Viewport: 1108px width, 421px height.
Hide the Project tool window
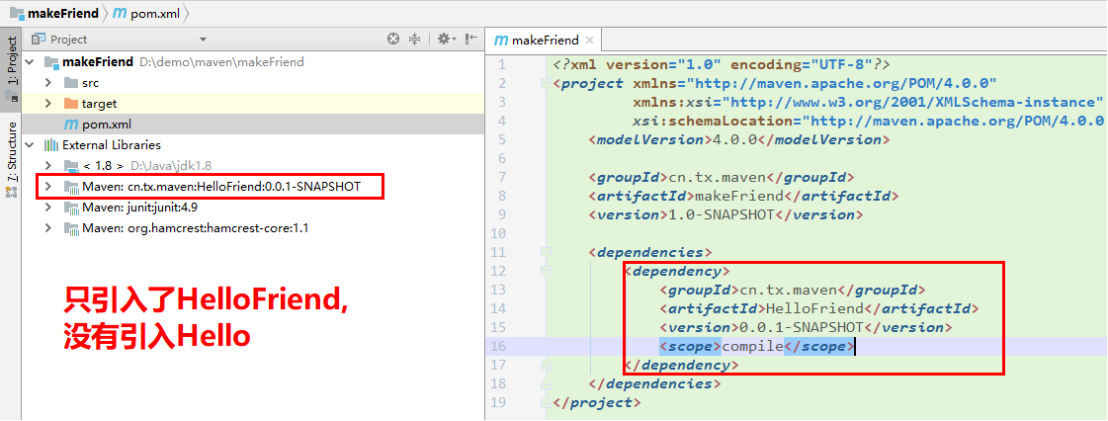pyautogui.click(x=471, y=40)
